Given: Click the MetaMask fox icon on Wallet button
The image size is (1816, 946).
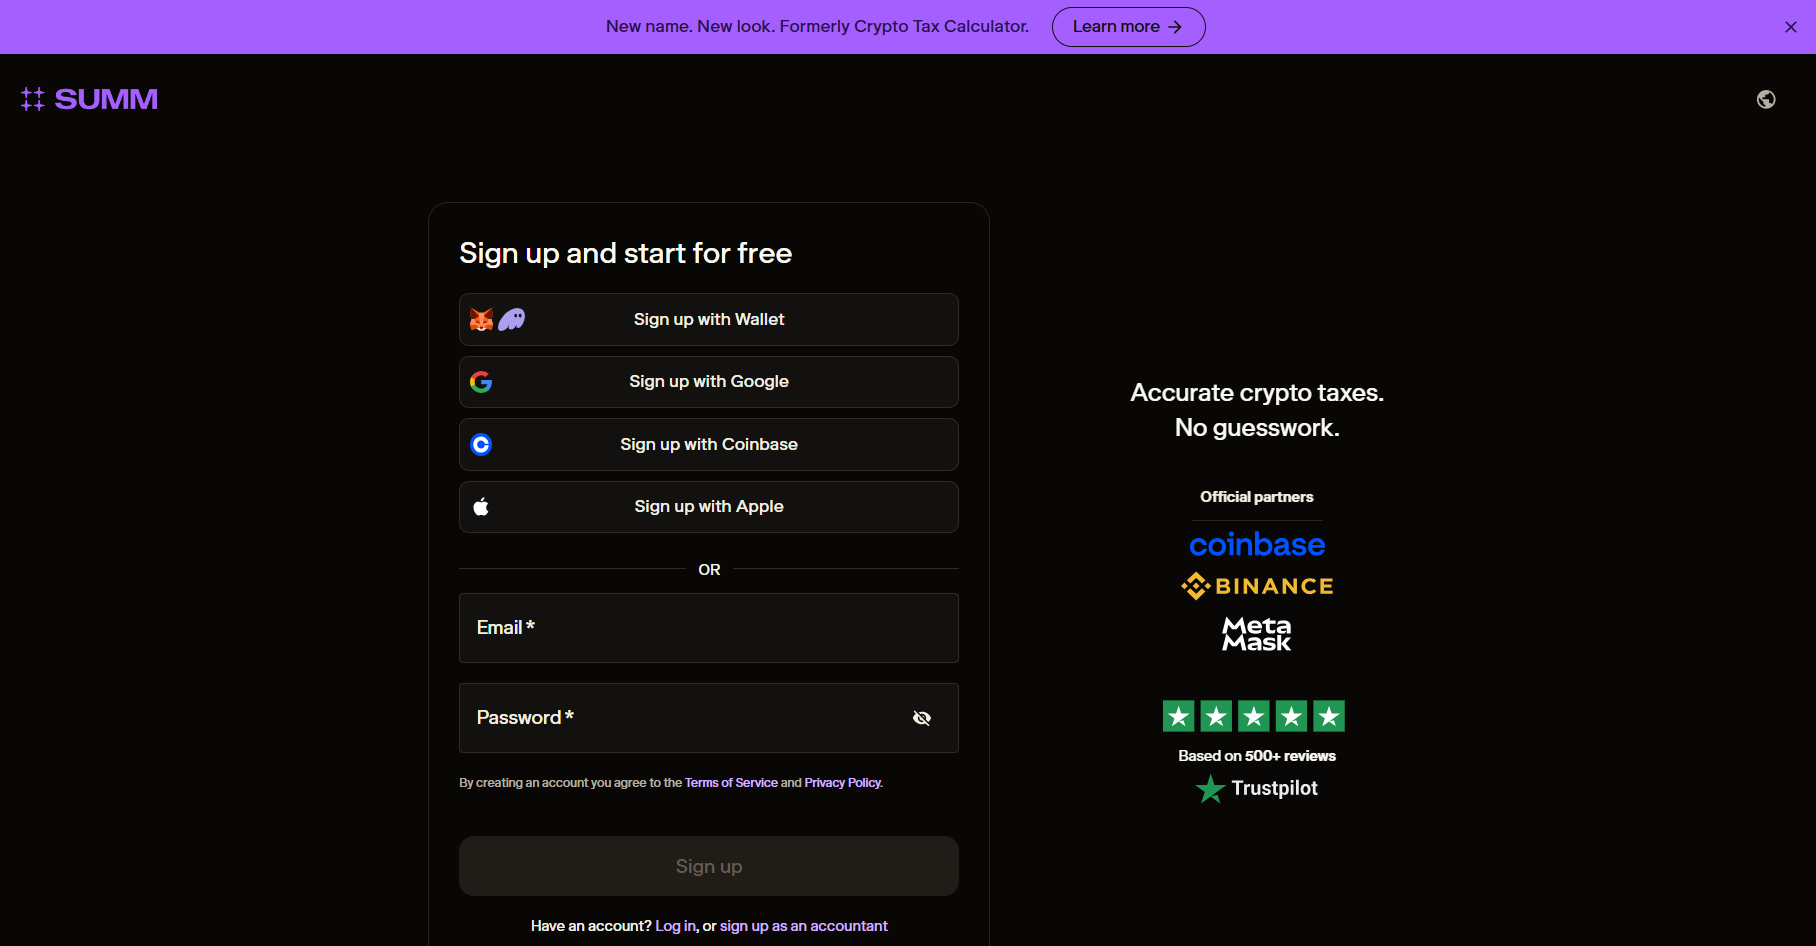Looking at the screenshot, I should coord(482,319).
